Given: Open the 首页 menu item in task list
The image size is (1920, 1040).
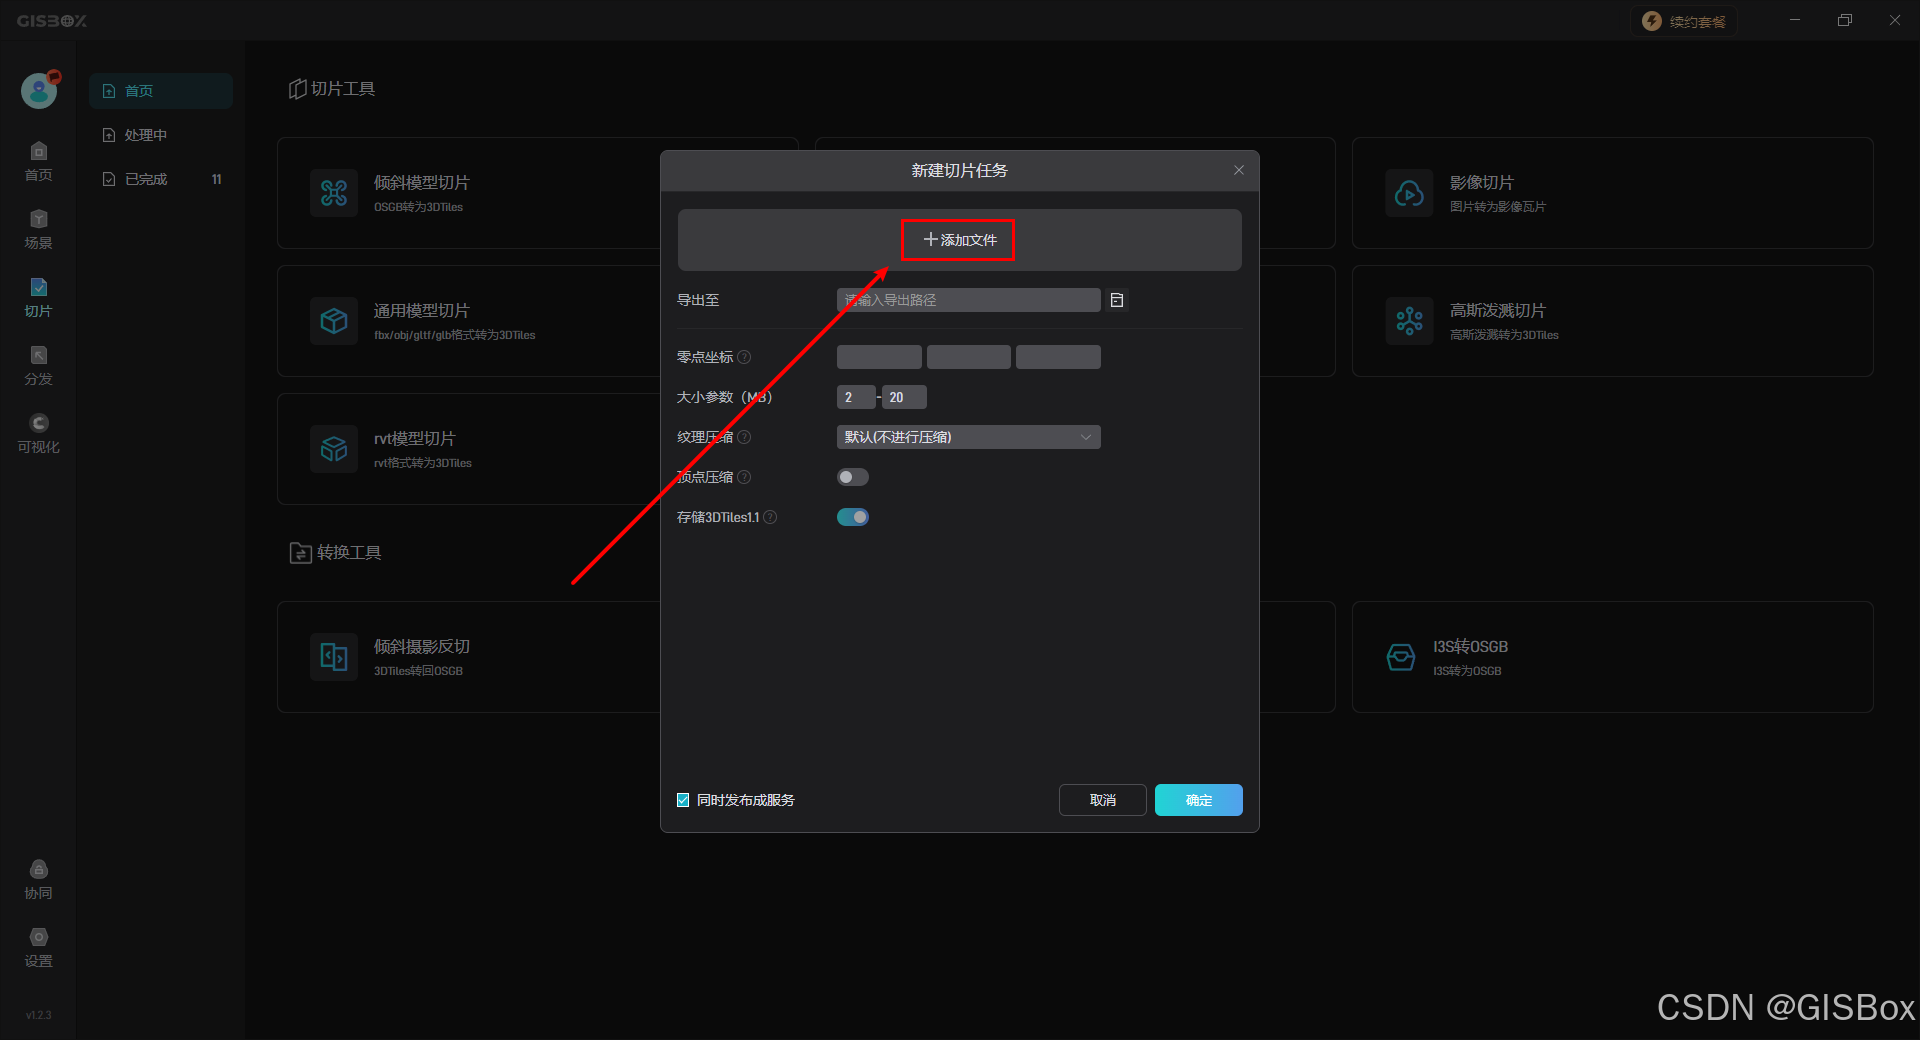Looking at the screenshot, I should pyautogui.click(x=161, y=91).
